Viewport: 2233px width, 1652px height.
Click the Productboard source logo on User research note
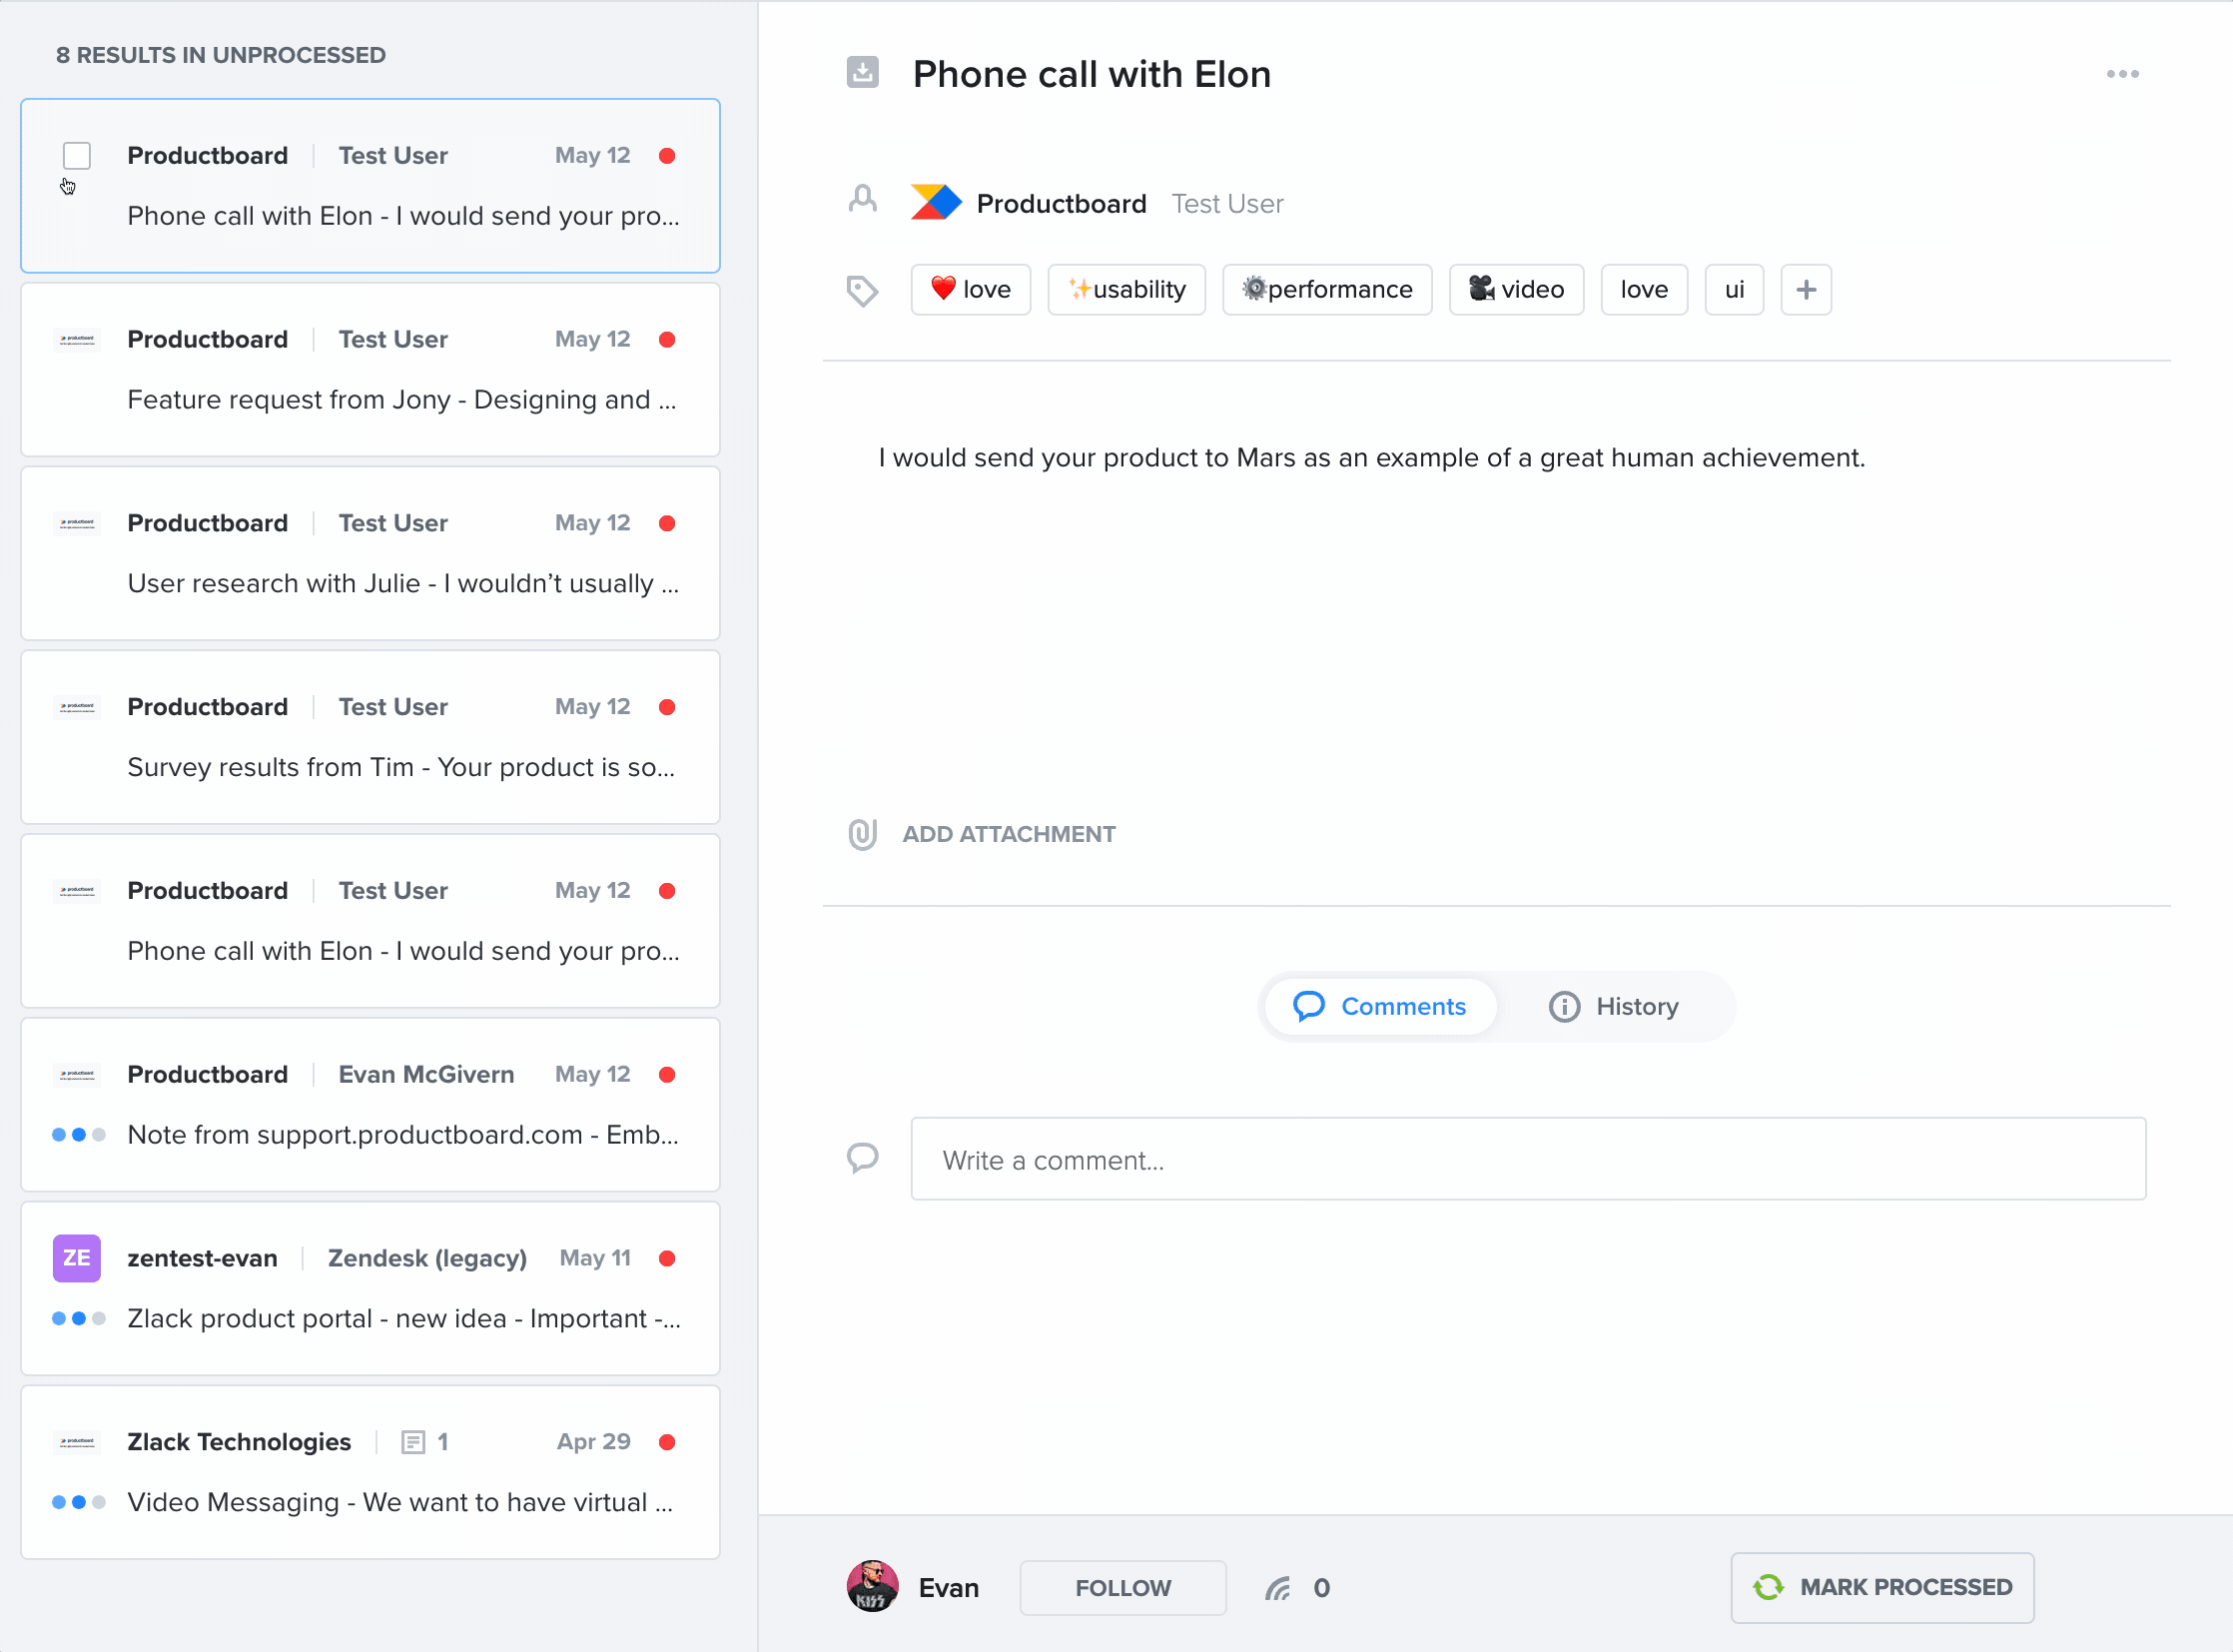point(77,523)
